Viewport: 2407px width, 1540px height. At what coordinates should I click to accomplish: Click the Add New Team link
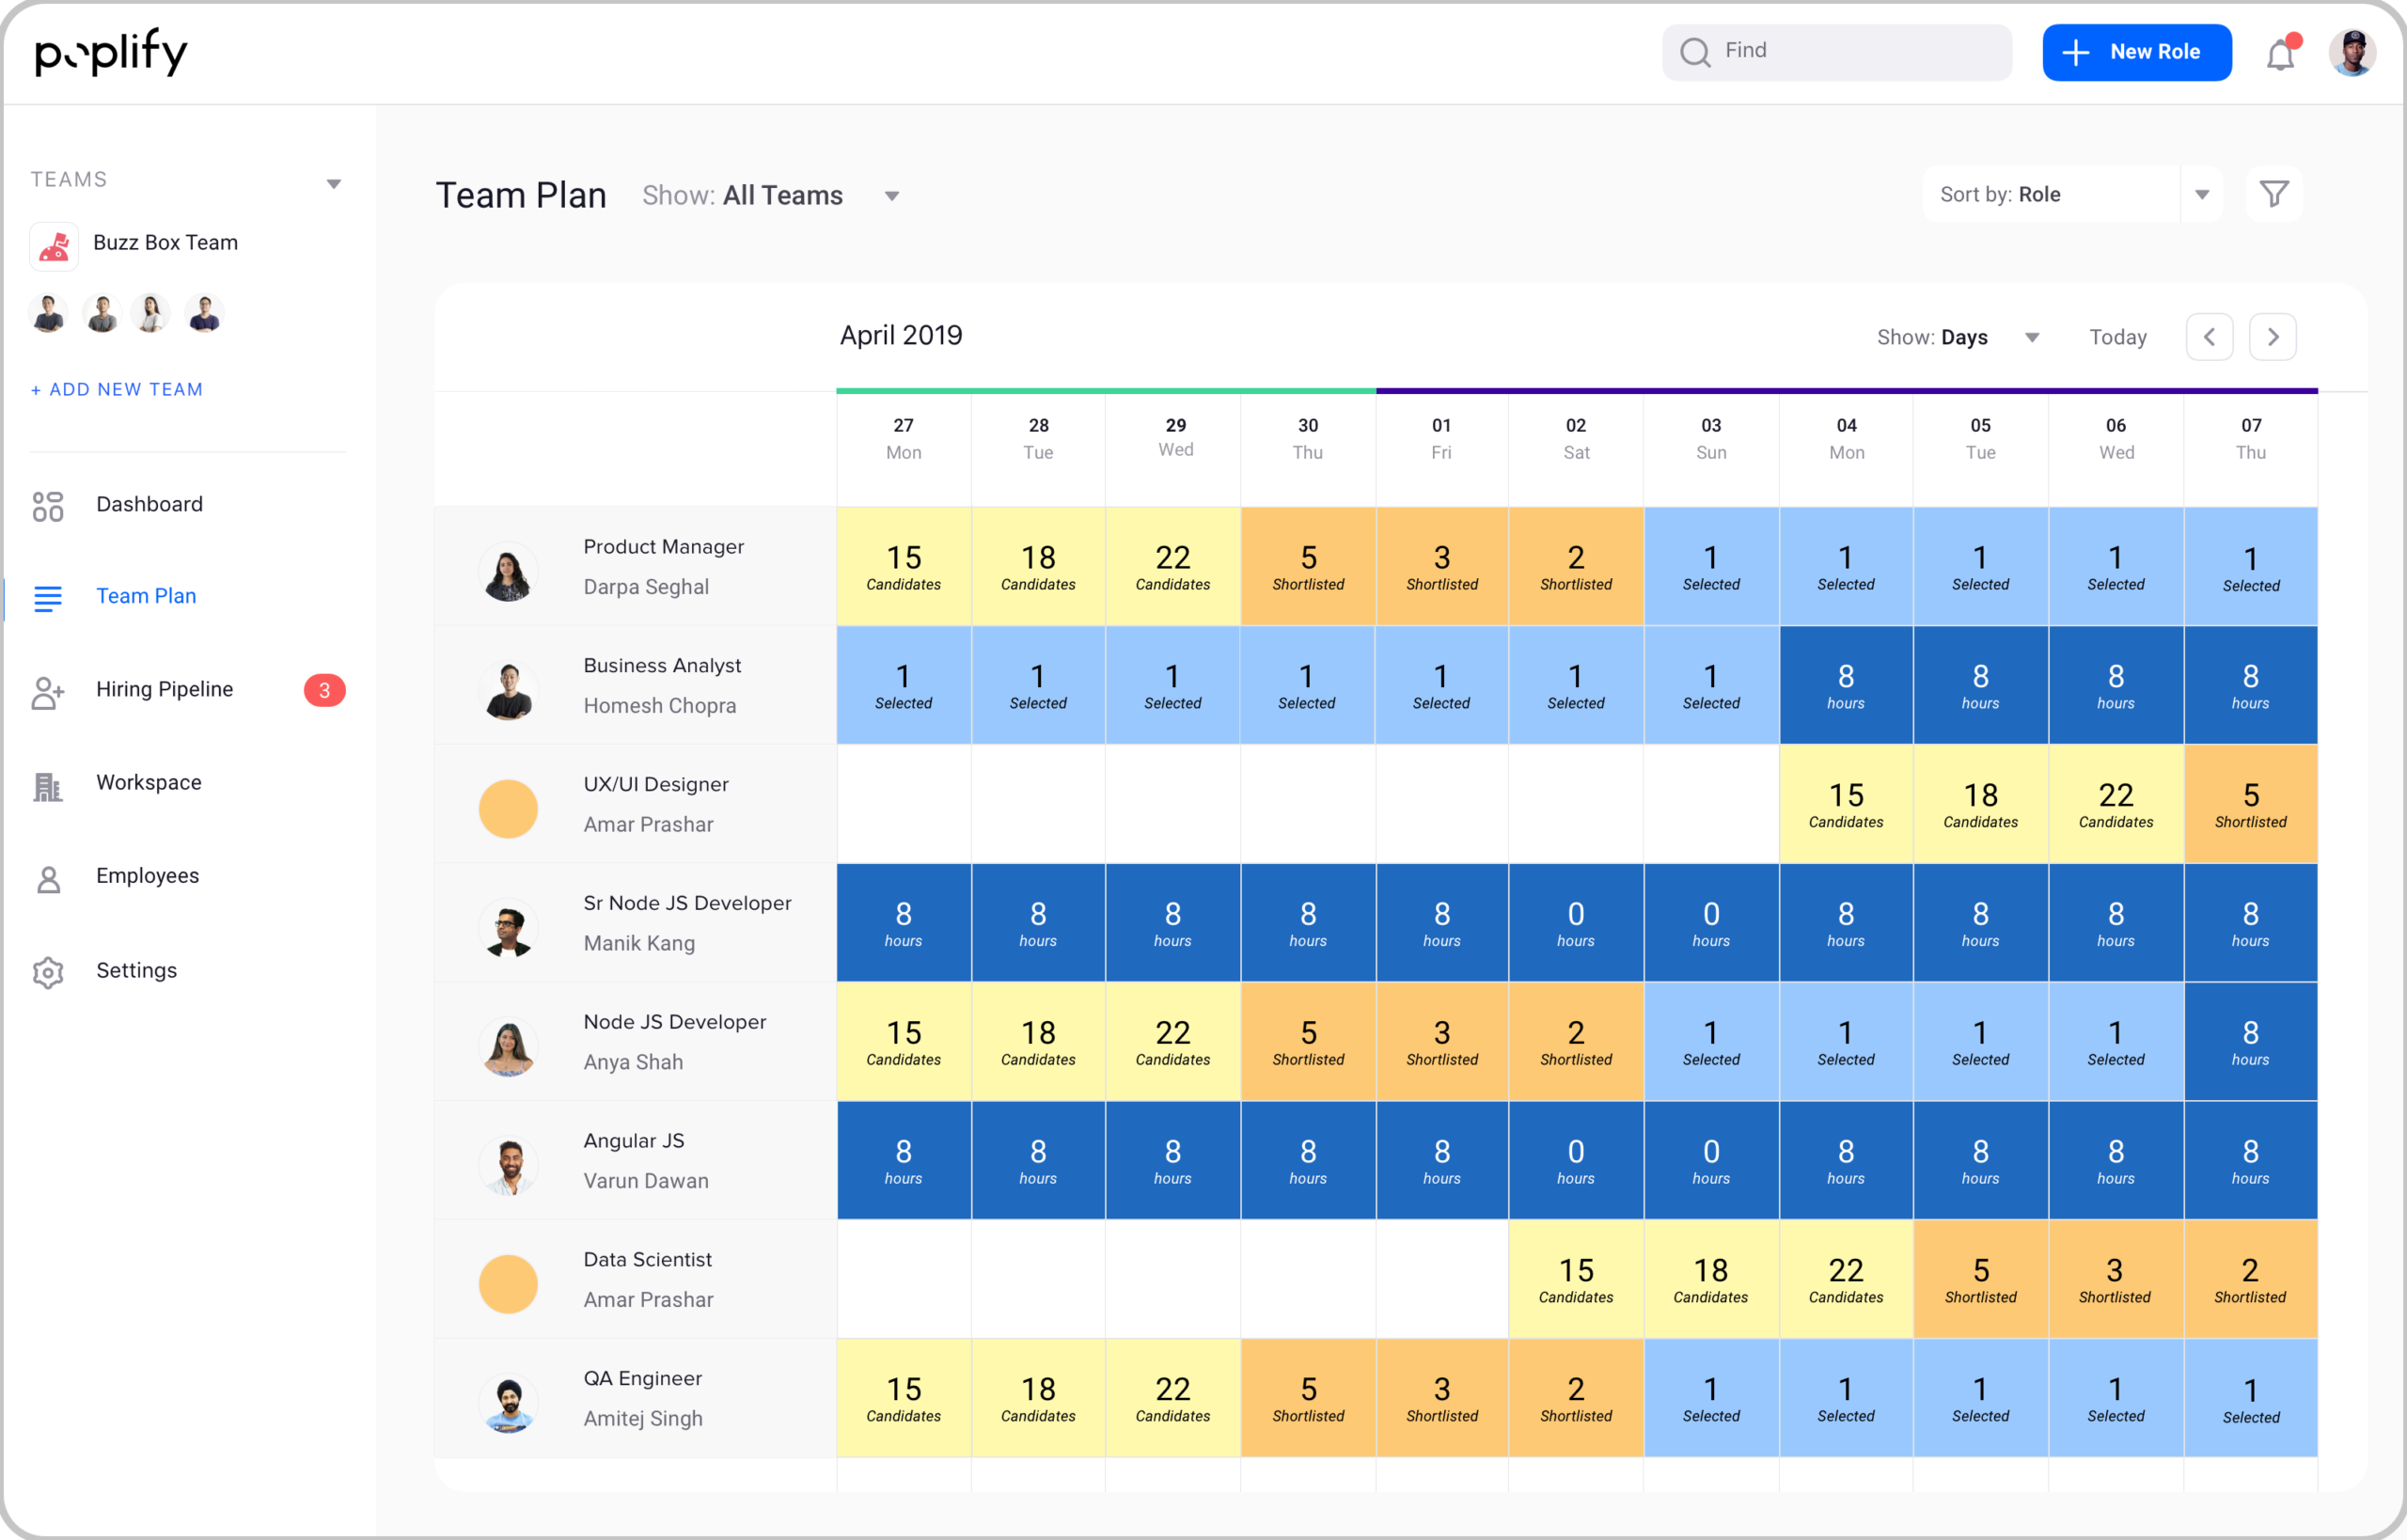tap(117, 390)
